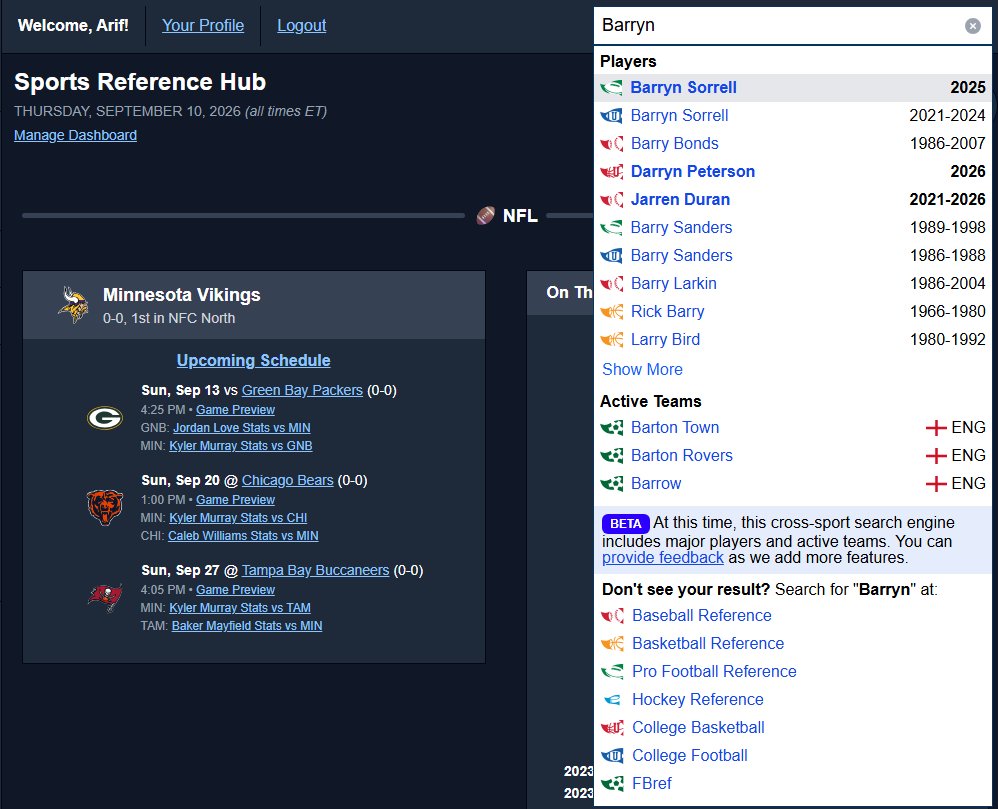Click the England flag in Barton Rovers row
This screenshot has width=998, height=809.
pyautogui.click(x=936, y=456)
